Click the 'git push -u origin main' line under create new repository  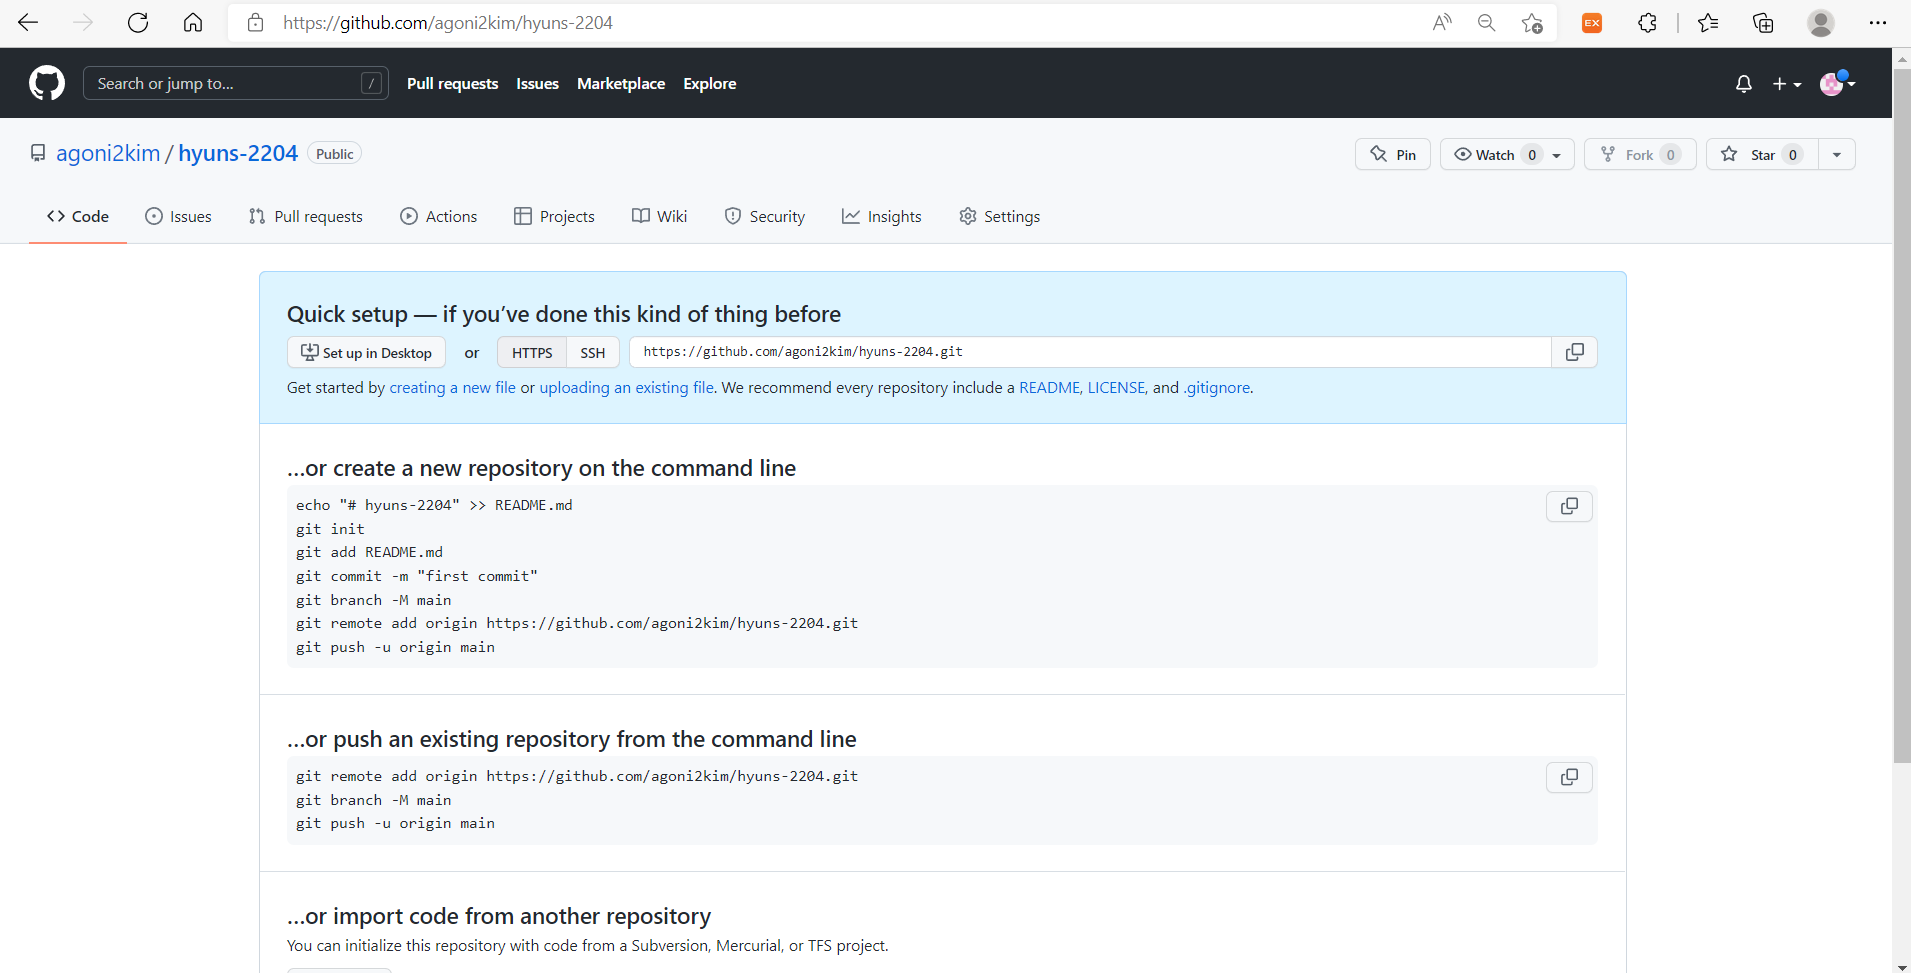tap(395, 647)
